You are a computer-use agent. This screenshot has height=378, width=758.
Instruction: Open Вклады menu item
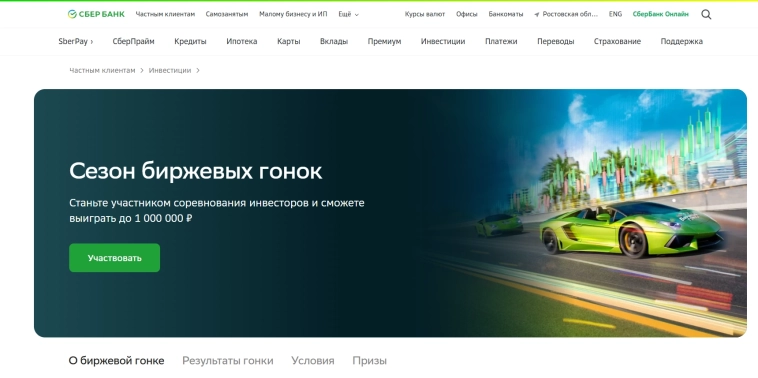click(334, 42)
